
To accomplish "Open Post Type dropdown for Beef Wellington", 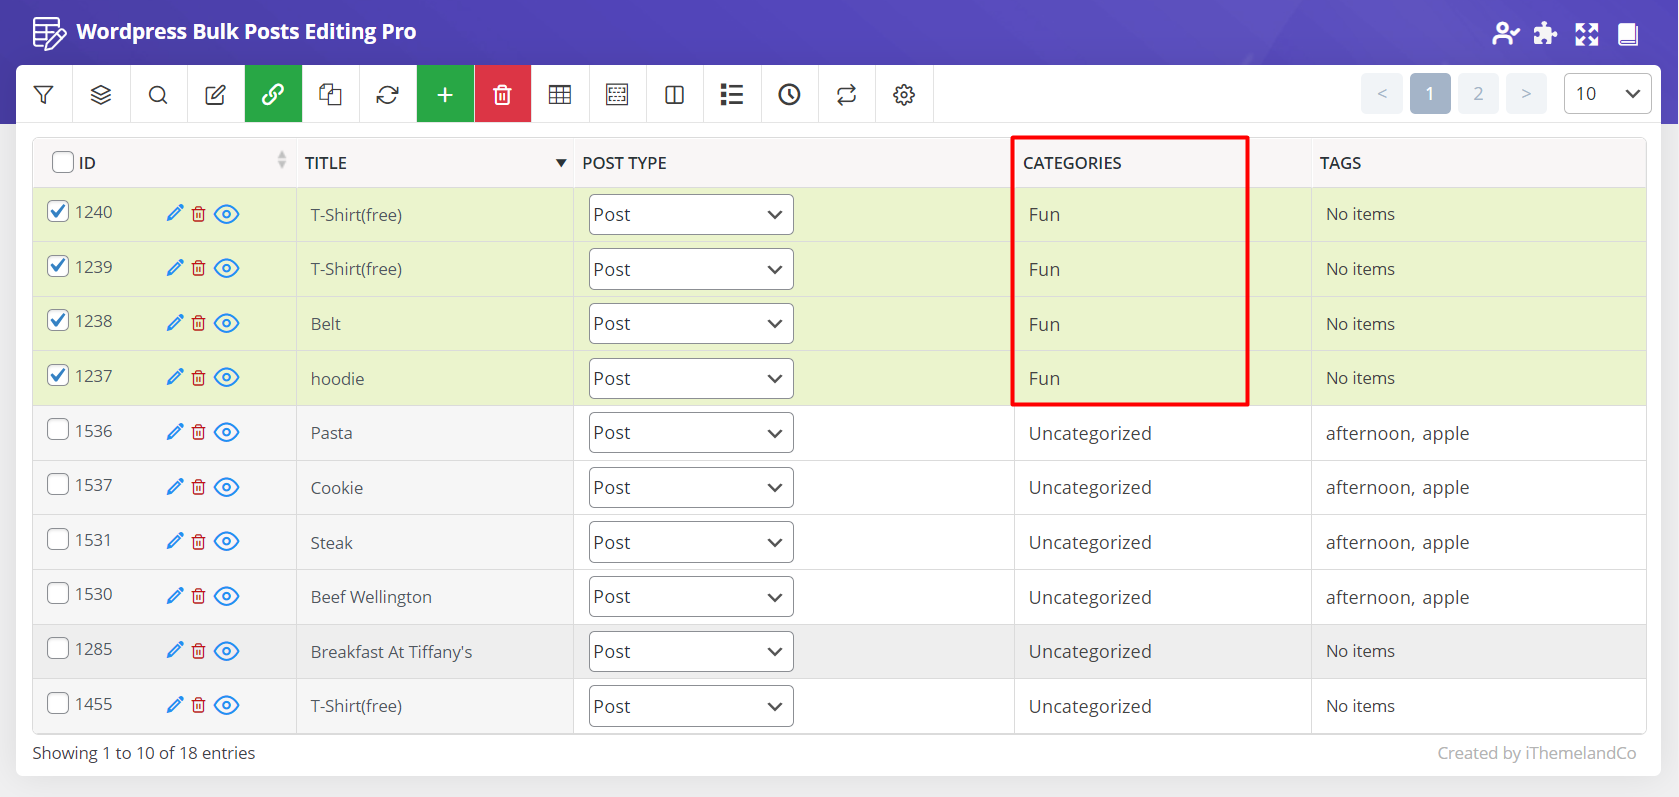I will (690, 597).
